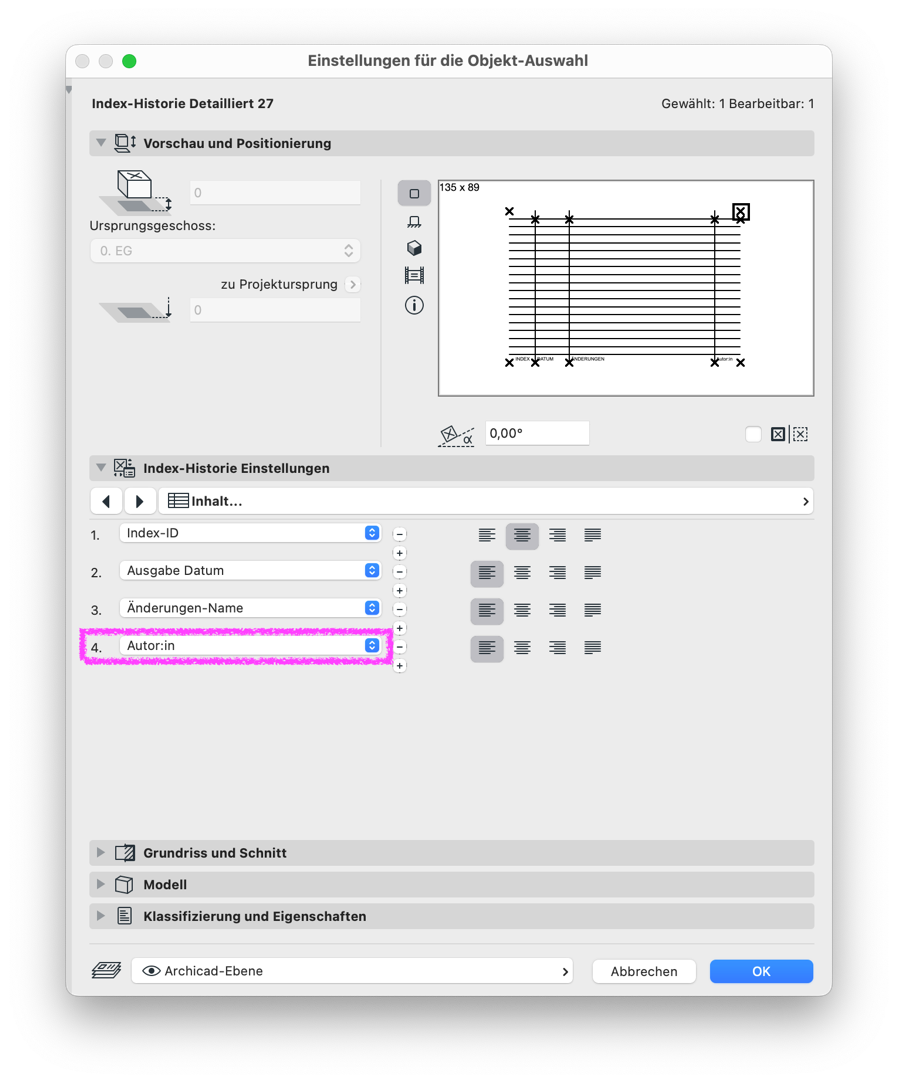Switch preview to 3D solid view icon
Viewport: 898px width, 1083px height.
click(x=414, y=248)
